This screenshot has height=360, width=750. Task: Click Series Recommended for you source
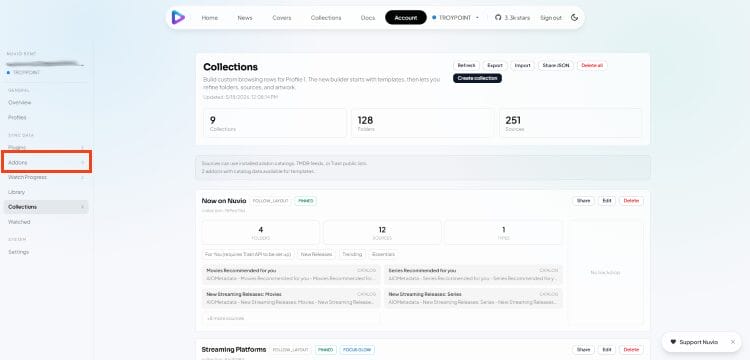pos(474,274)
